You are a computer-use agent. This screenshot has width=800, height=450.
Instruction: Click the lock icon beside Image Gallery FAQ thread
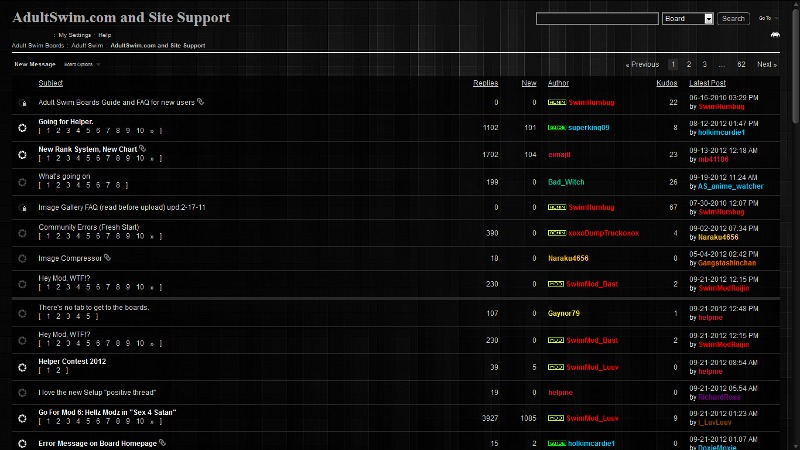coord(22,208)
